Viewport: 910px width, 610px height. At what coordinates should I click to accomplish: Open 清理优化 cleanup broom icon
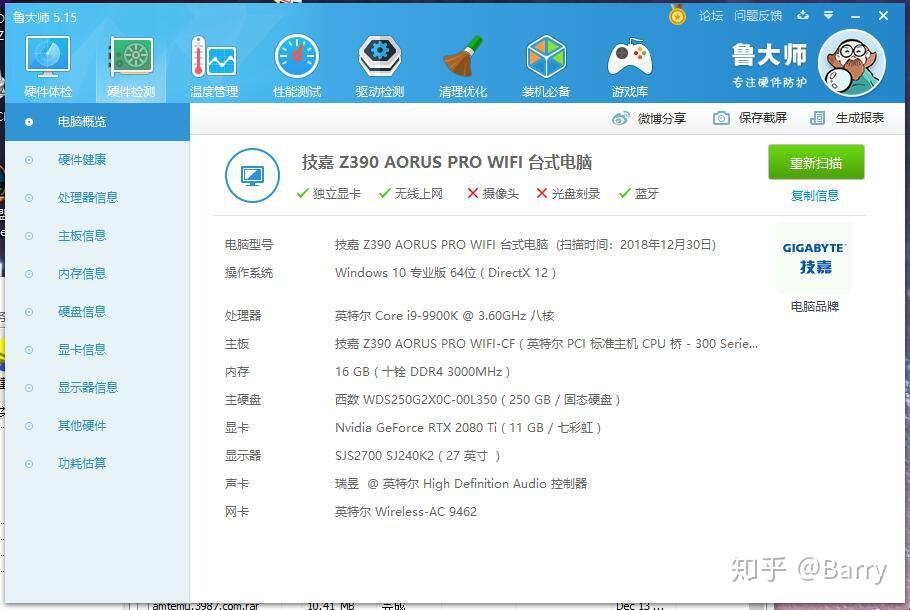tap(463, 65)
